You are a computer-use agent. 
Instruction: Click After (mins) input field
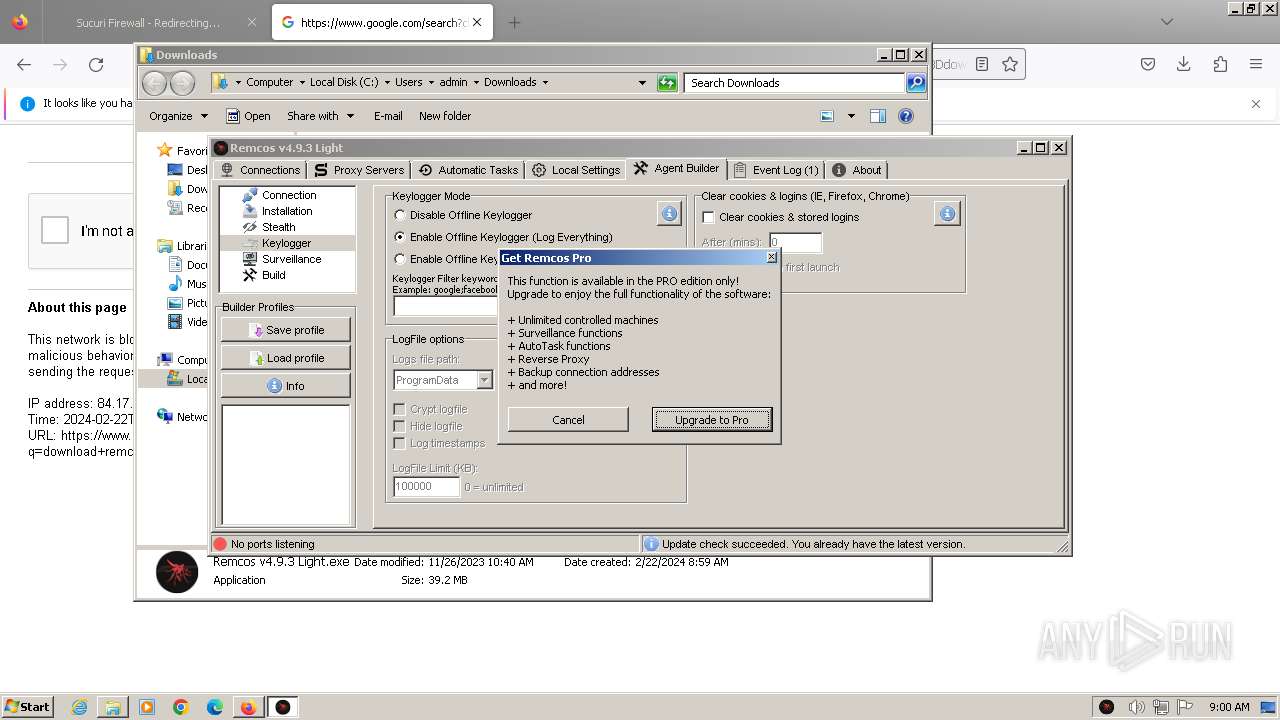(795, 243)
